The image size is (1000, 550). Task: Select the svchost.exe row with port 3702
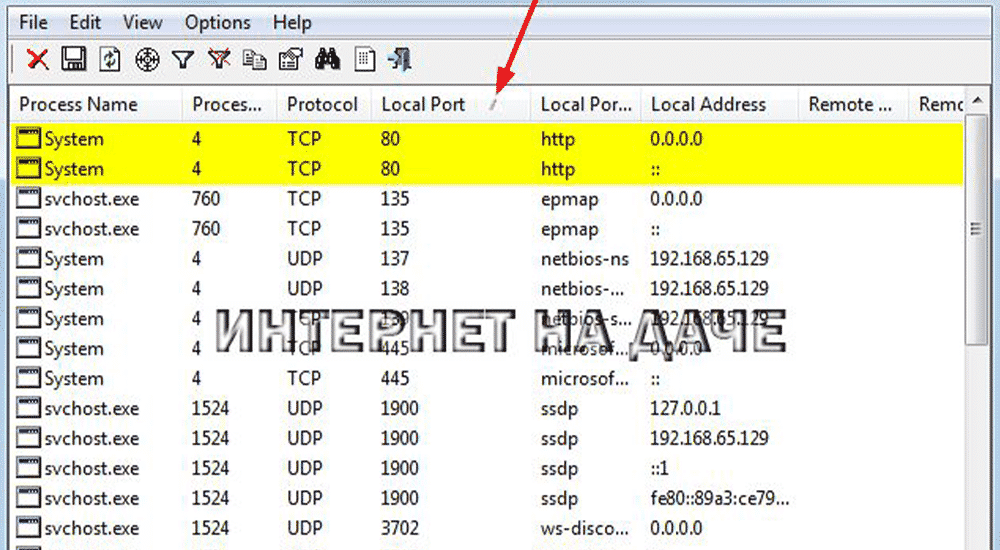92,528
